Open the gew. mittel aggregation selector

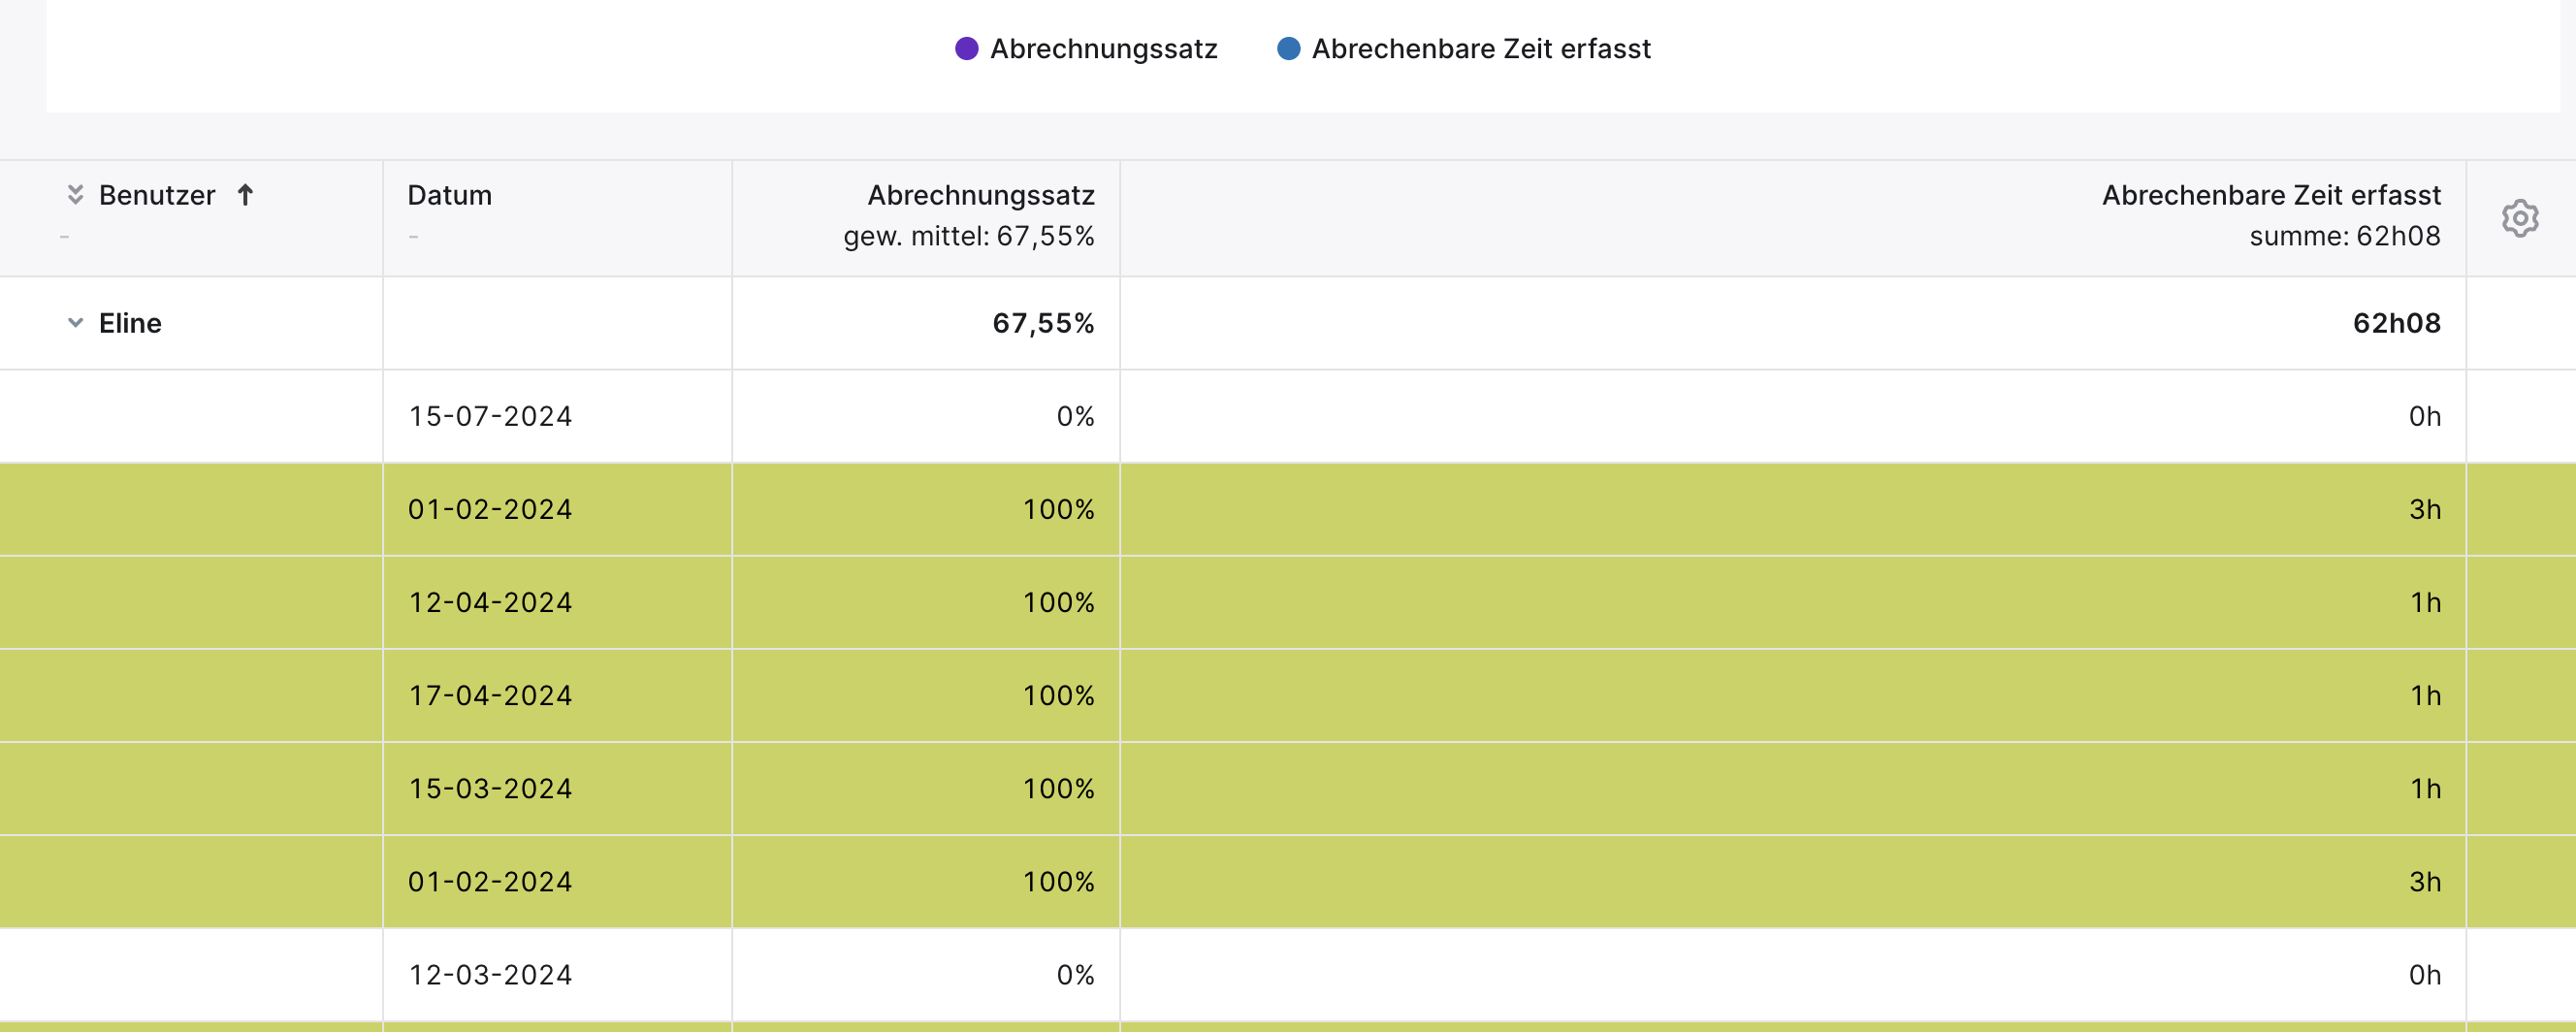pyautogui.click(x=969, y=237)
